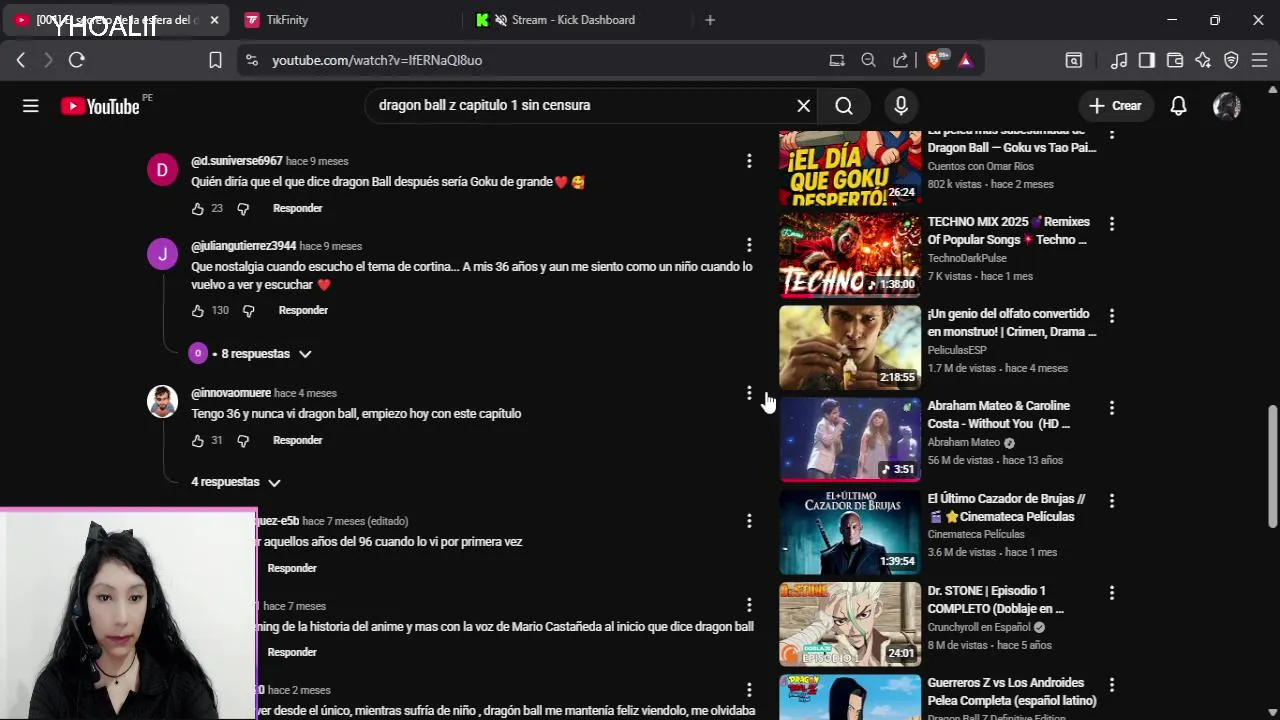This screenshot has height=720, width=1280.
Task: Open options for Abraham Mateo video
Action: [1111, 408]
